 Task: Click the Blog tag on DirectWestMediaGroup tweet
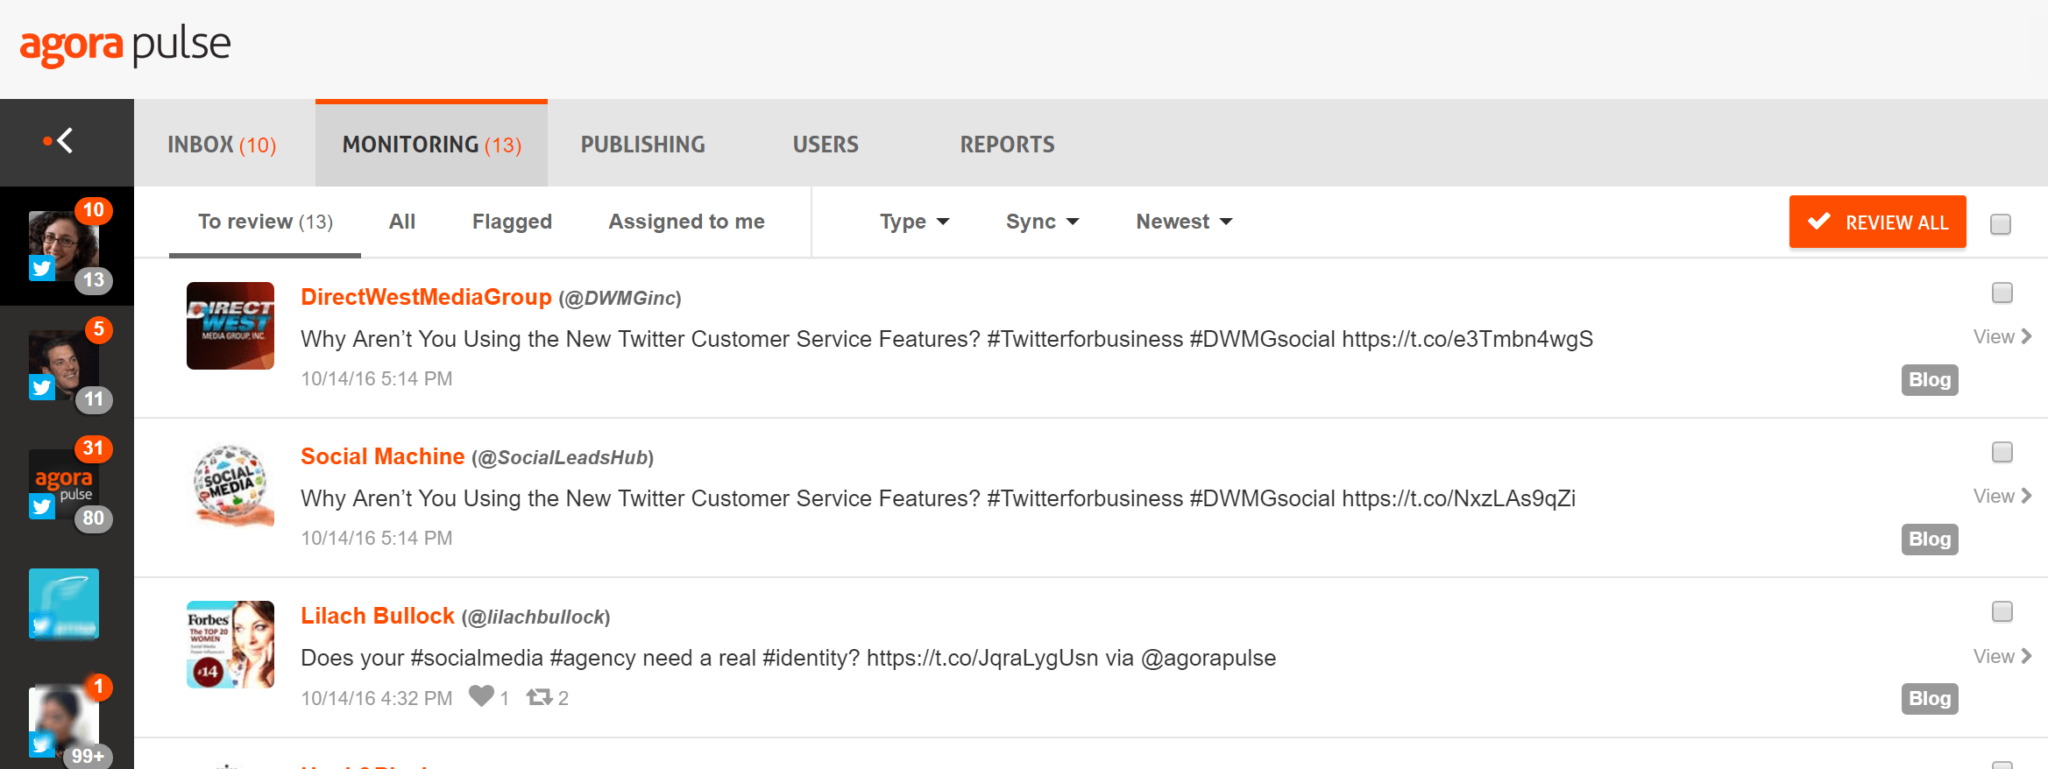point(1929,380)
